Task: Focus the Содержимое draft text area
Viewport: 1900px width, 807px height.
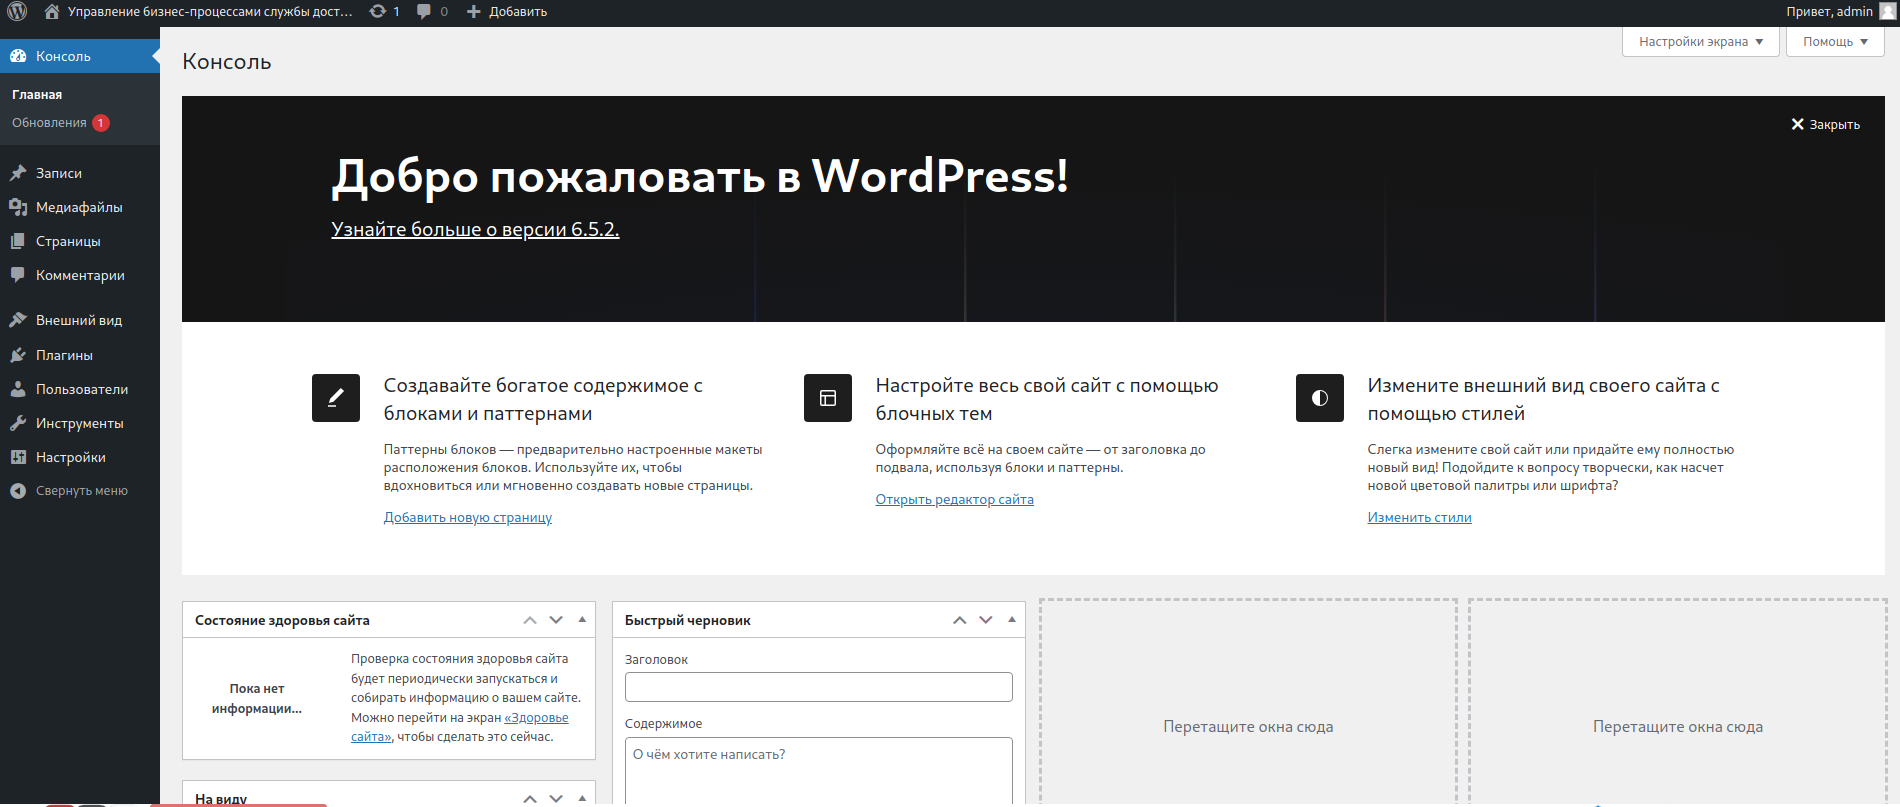Action: click(819, 771)
